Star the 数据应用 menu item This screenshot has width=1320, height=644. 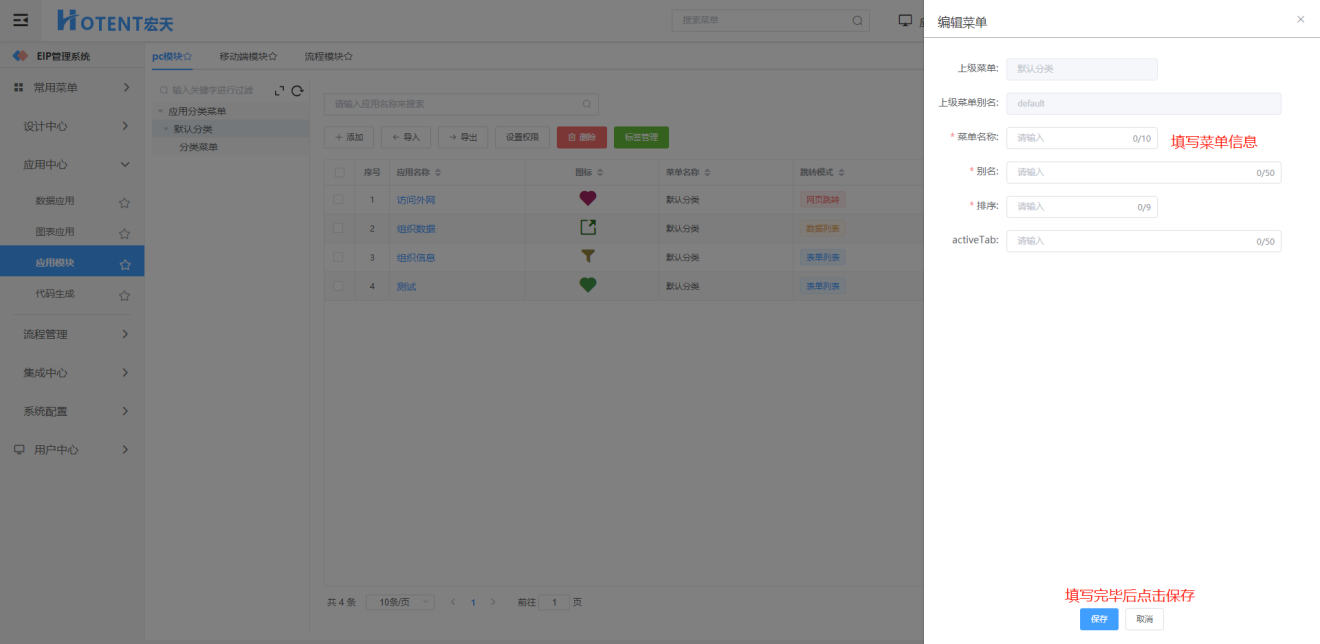[125, 202]
